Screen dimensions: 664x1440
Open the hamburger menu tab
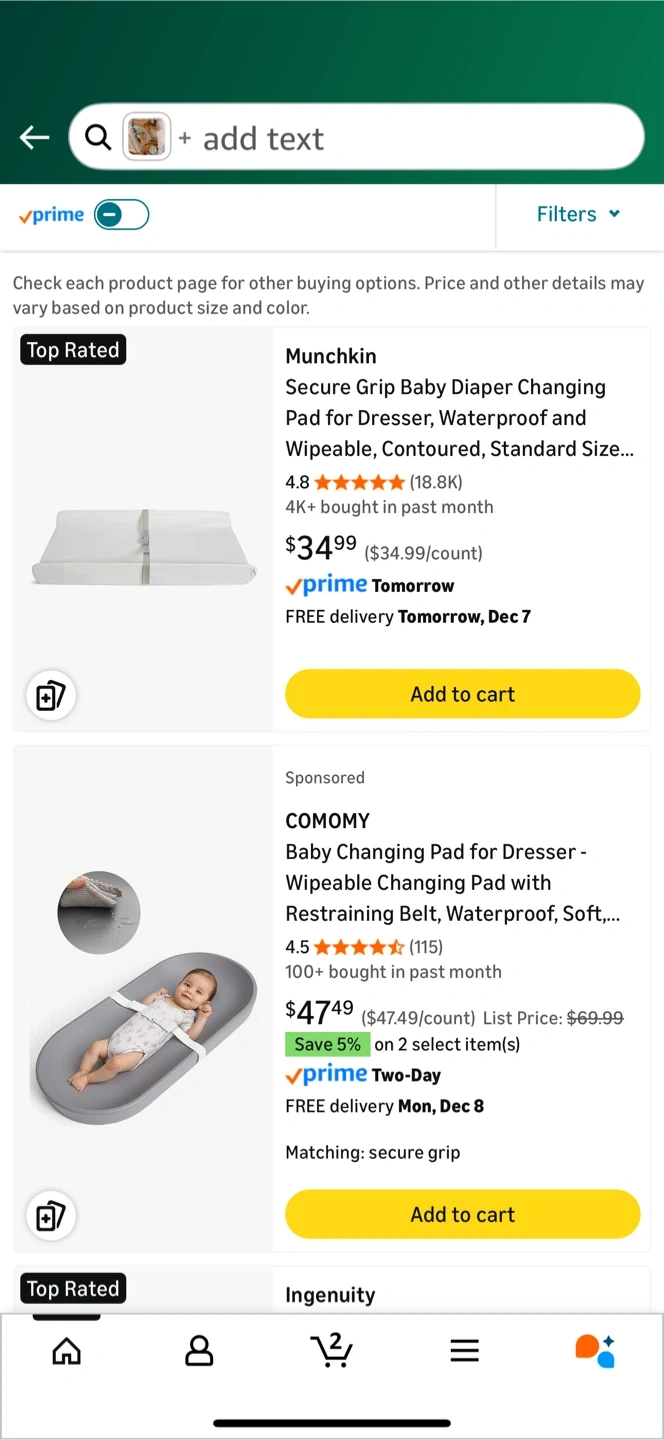(x=464, y=1352)
